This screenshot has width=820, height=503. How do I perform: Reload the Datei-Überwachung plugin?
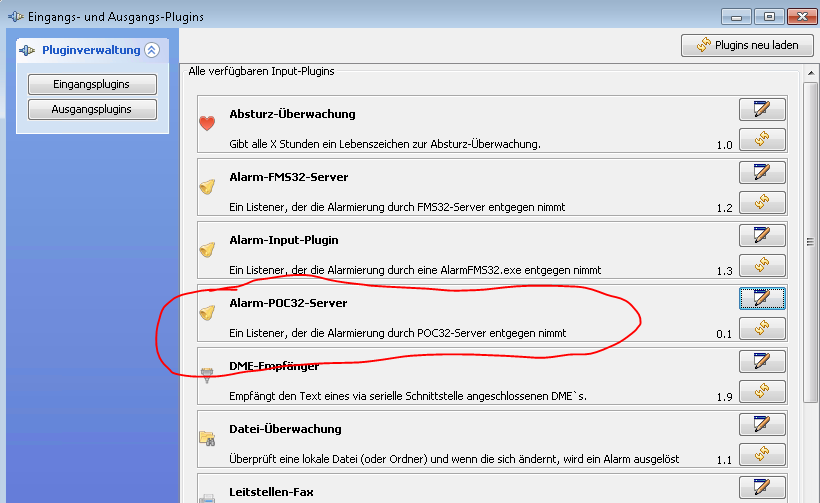(x=762, y=455)
